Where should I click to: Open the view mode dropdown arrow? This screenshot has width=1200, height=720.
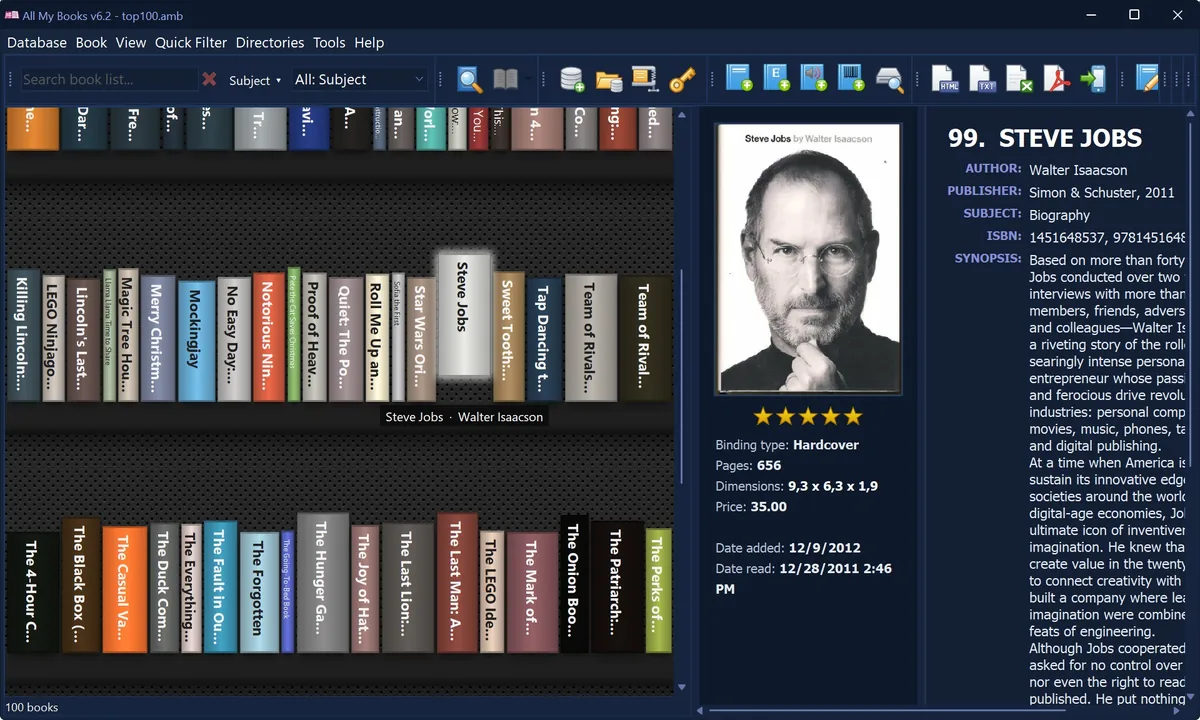(x=528, y=79)
